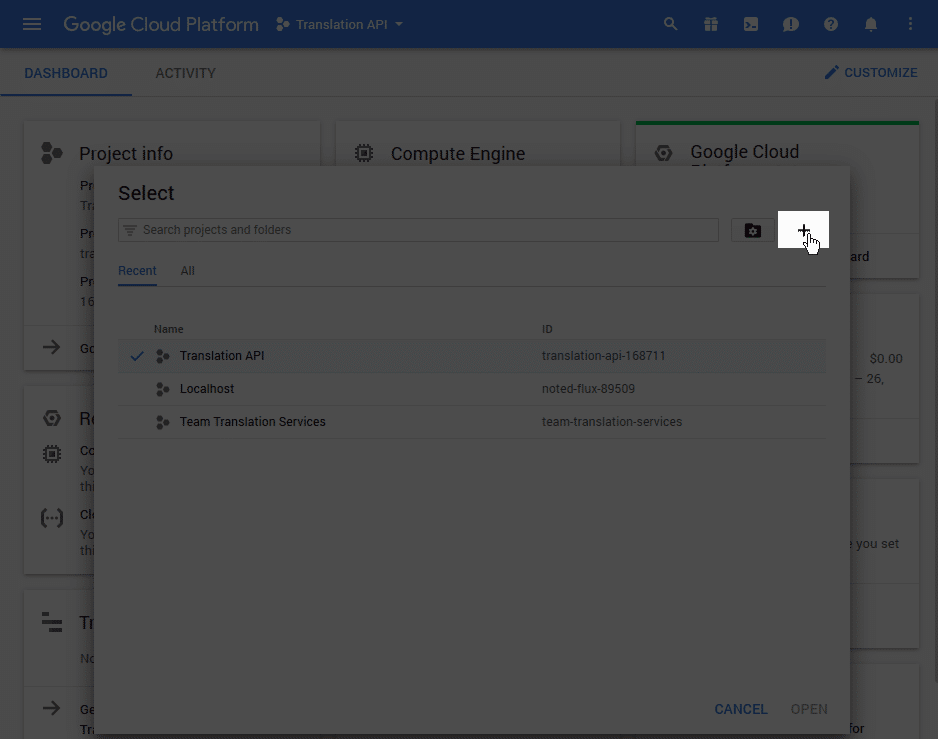
Task: Switch to the DASHBOARD tab
Action: [66, 73]
